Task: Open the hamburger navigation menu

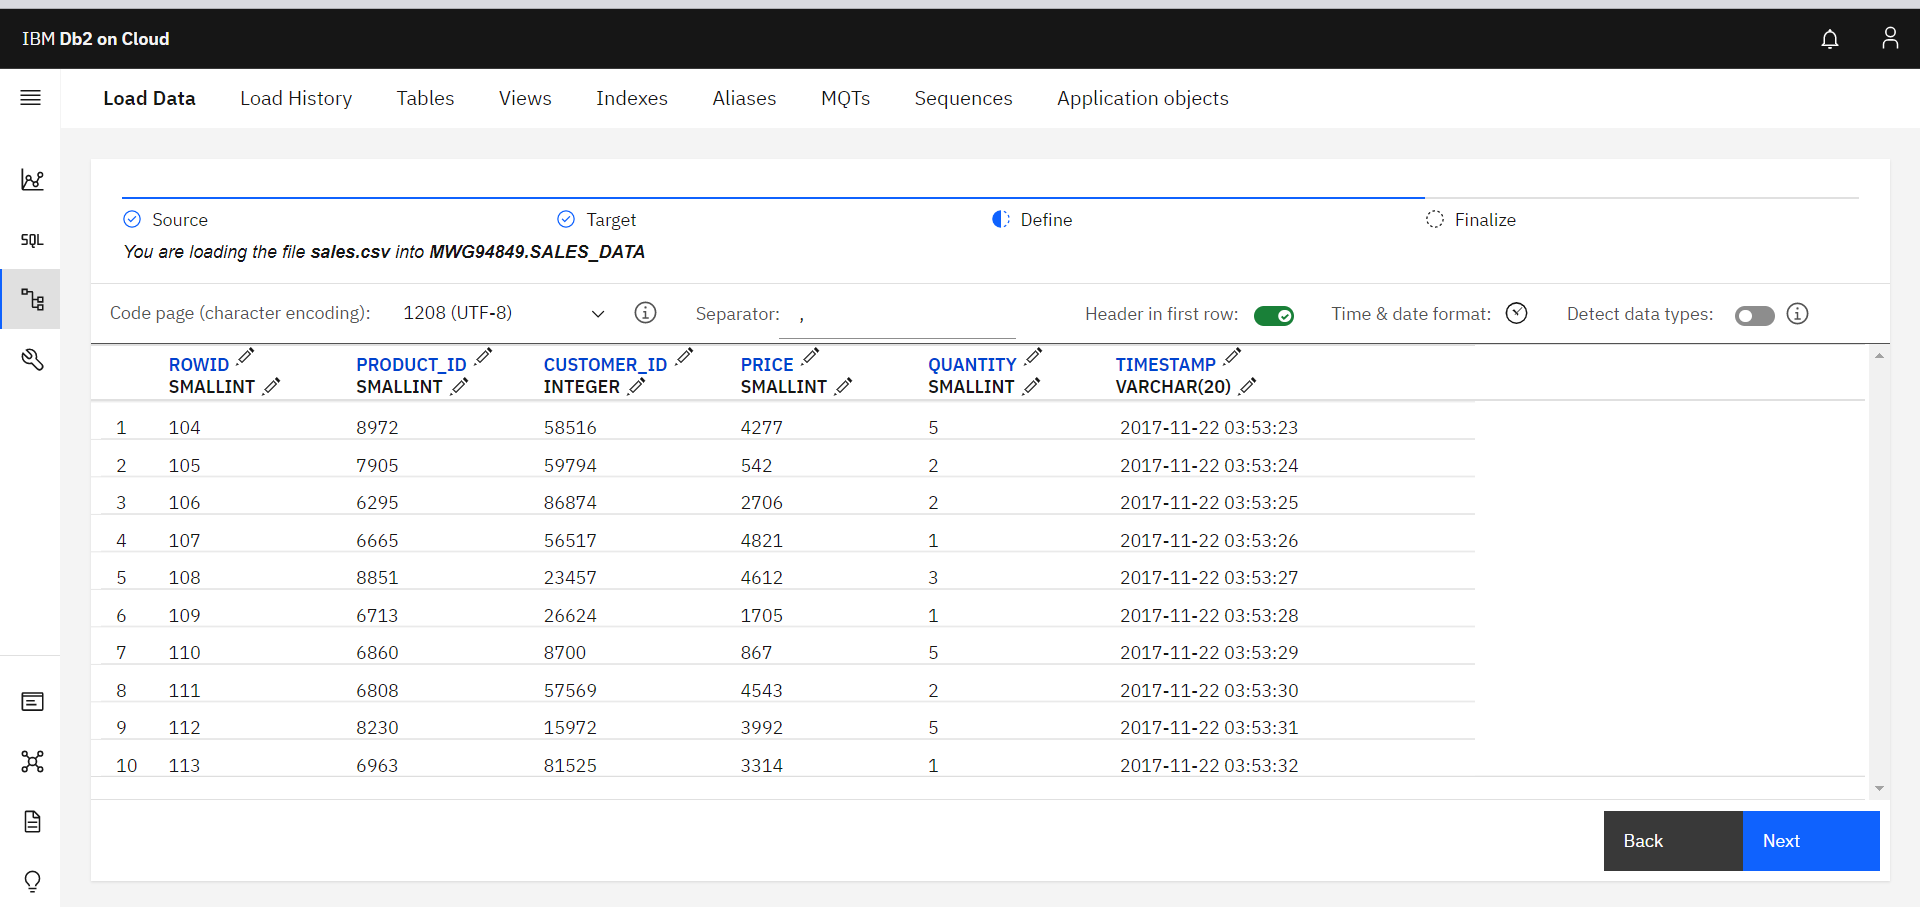Action: pos(31,97)
